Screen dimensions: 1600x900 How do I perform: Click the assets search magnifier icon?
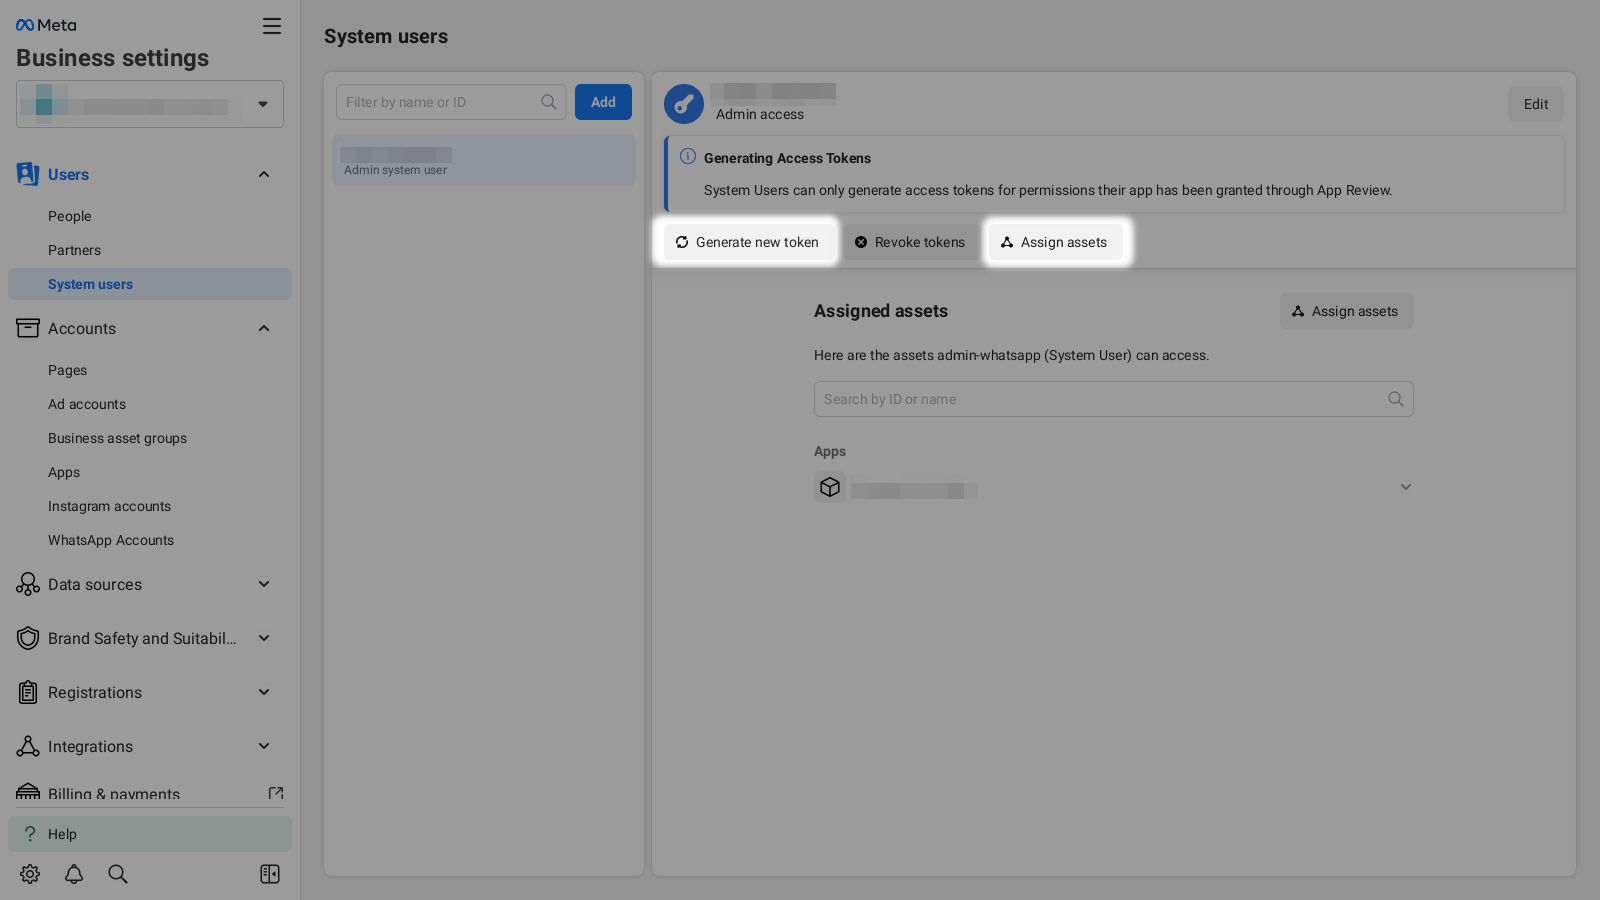pos(1396,399)
